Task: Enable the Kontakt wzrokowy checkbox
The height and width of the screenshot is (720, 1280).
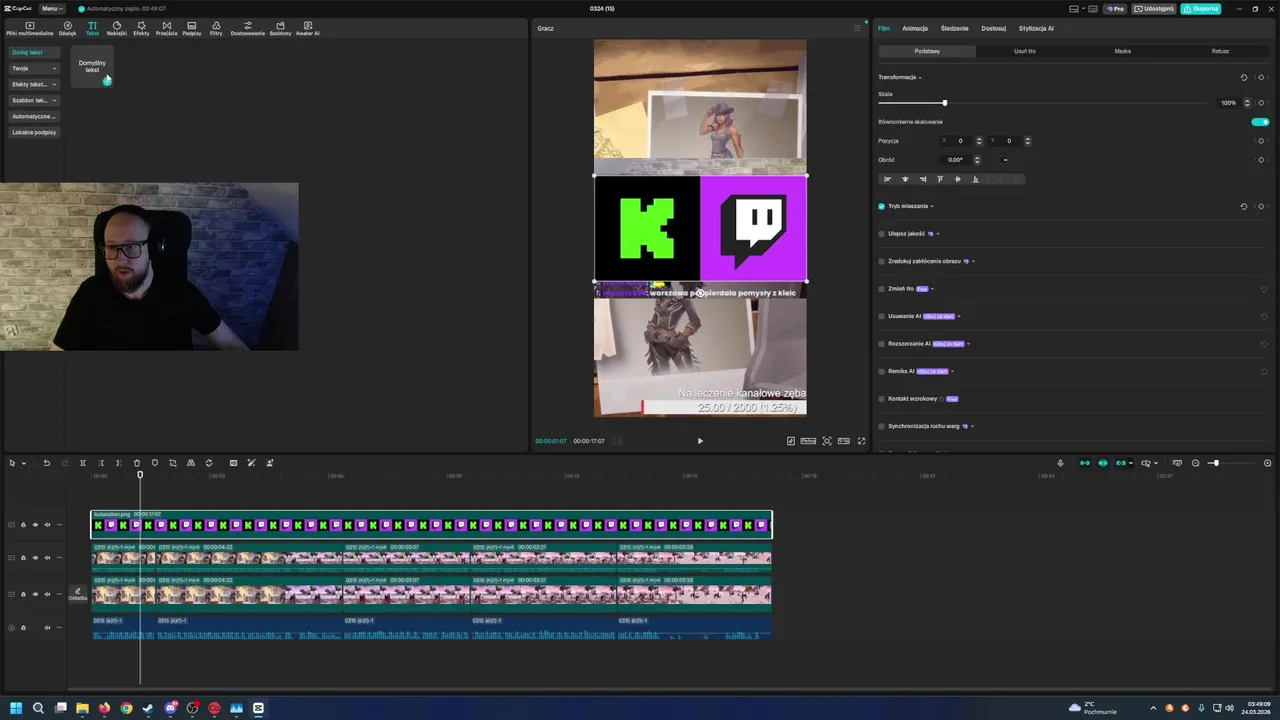Action: click(x=881, y=399)
